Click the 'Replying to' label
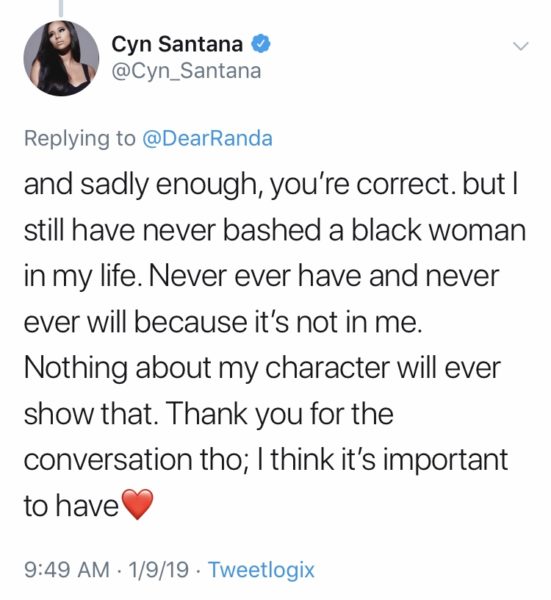The height and width of the screenshot is (600, 551). tap(80, 139)
